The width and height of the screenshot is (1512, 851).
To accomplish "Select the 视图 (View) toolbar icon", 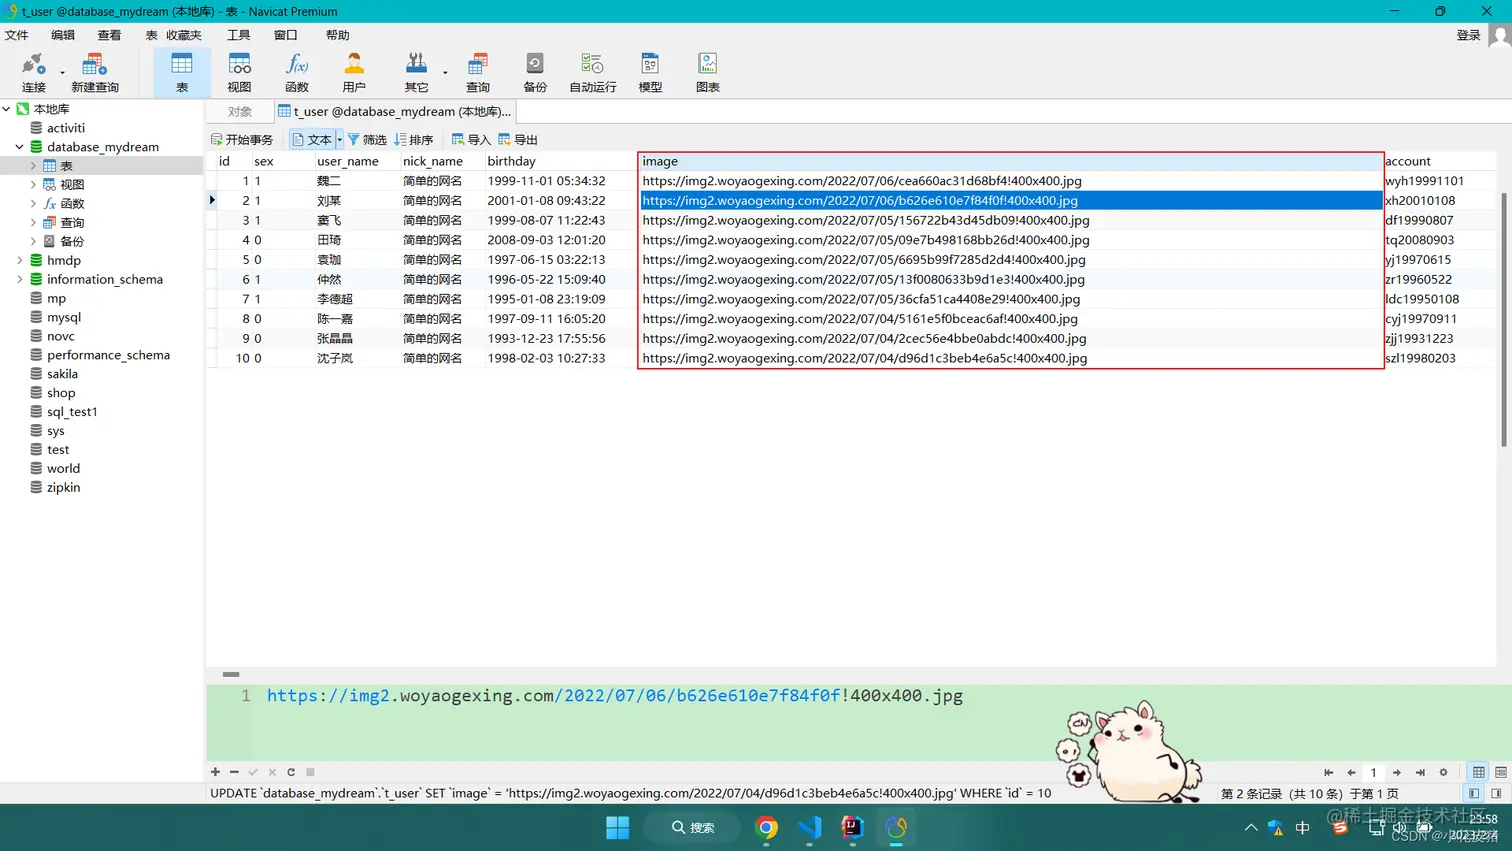I will pyautogui.click(x=239, y=73).
